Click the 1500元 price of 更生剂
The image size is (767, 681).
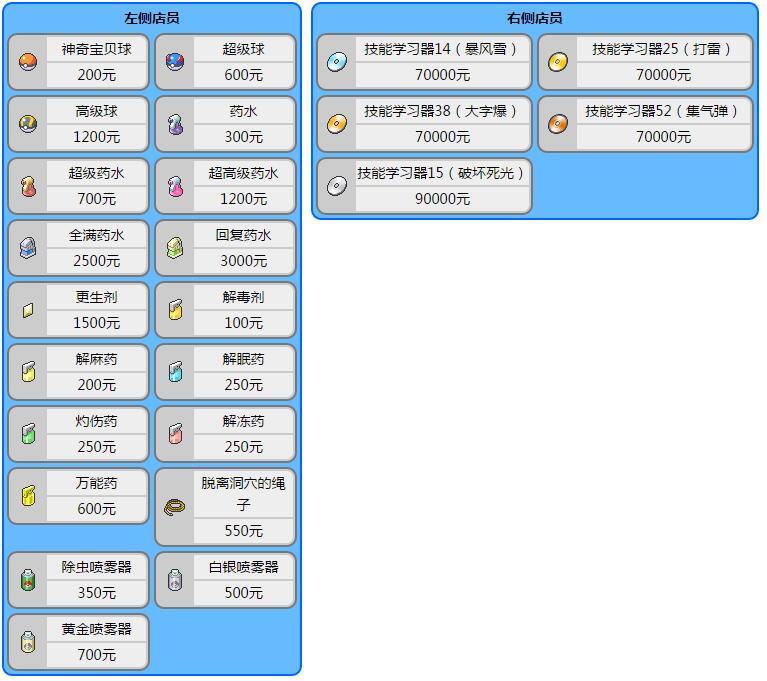(x=97, y=323)
